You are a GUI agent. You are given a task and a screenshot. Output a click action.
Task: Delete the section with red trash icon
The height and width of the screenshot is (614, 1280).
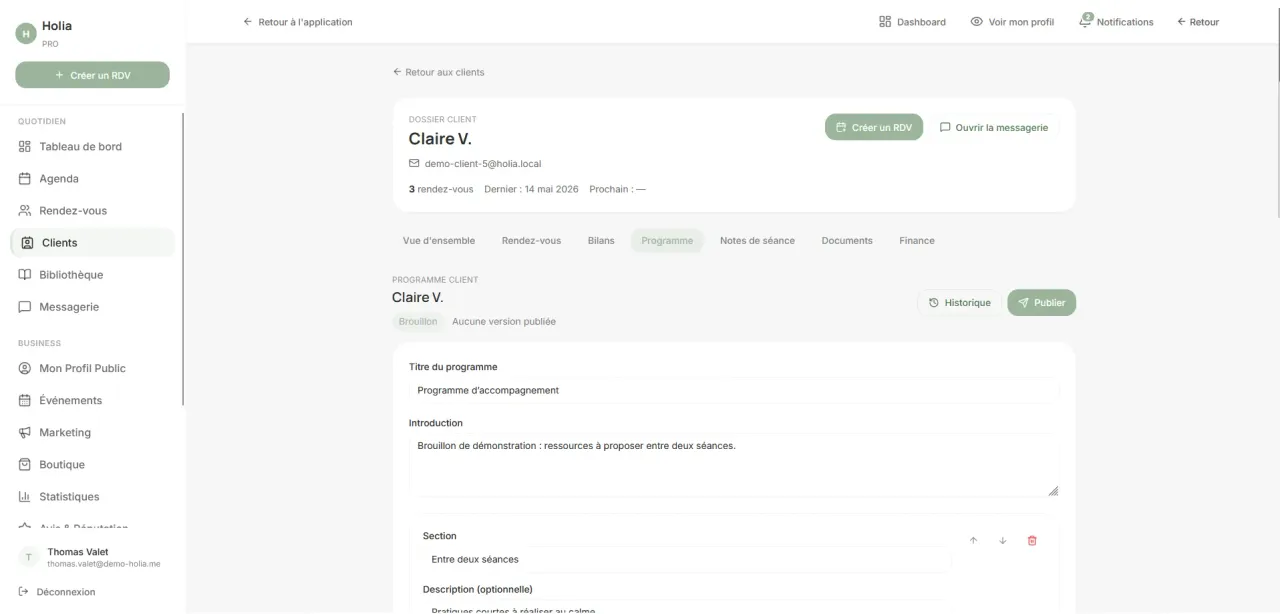(x=1032, y=541)
